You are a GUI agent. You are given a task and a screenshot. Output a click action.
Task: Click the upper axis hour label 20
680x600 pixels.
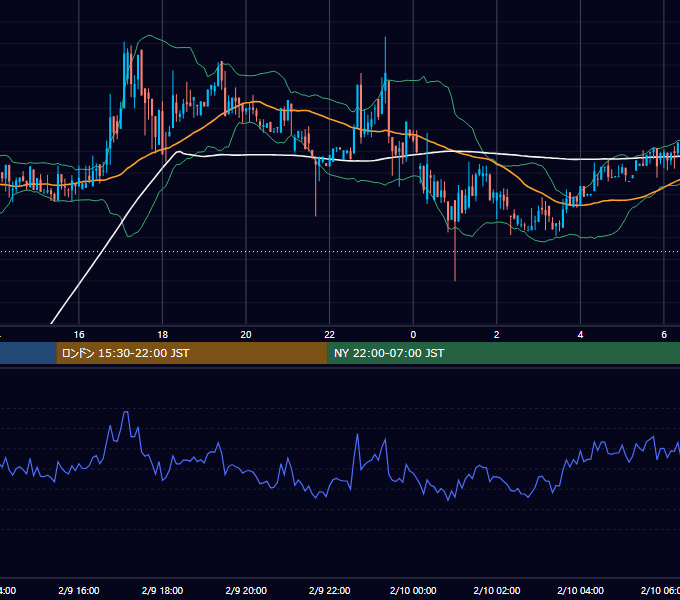pos(246,335)
